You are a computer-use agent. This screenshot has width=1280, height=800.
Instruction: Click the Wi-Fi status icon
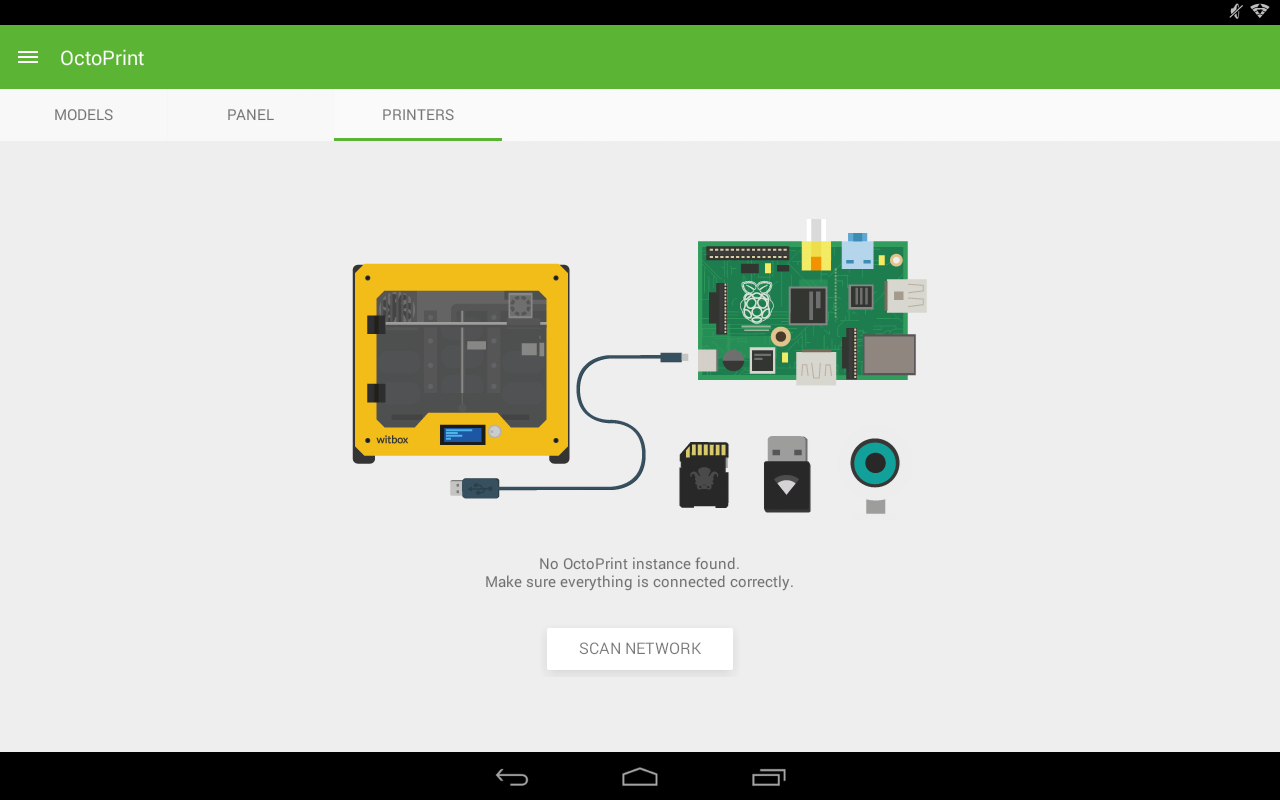(1260, 11)
